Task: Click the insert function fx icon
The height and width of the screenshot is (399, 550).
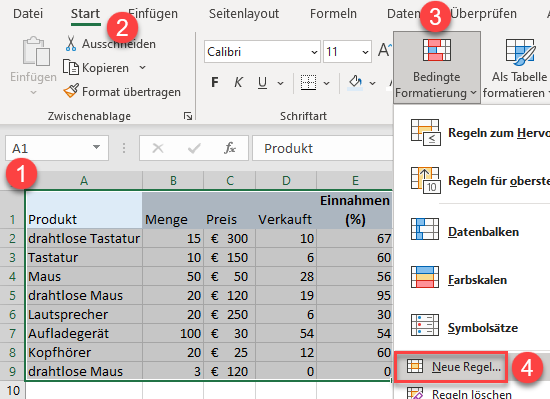Action: 230,148
